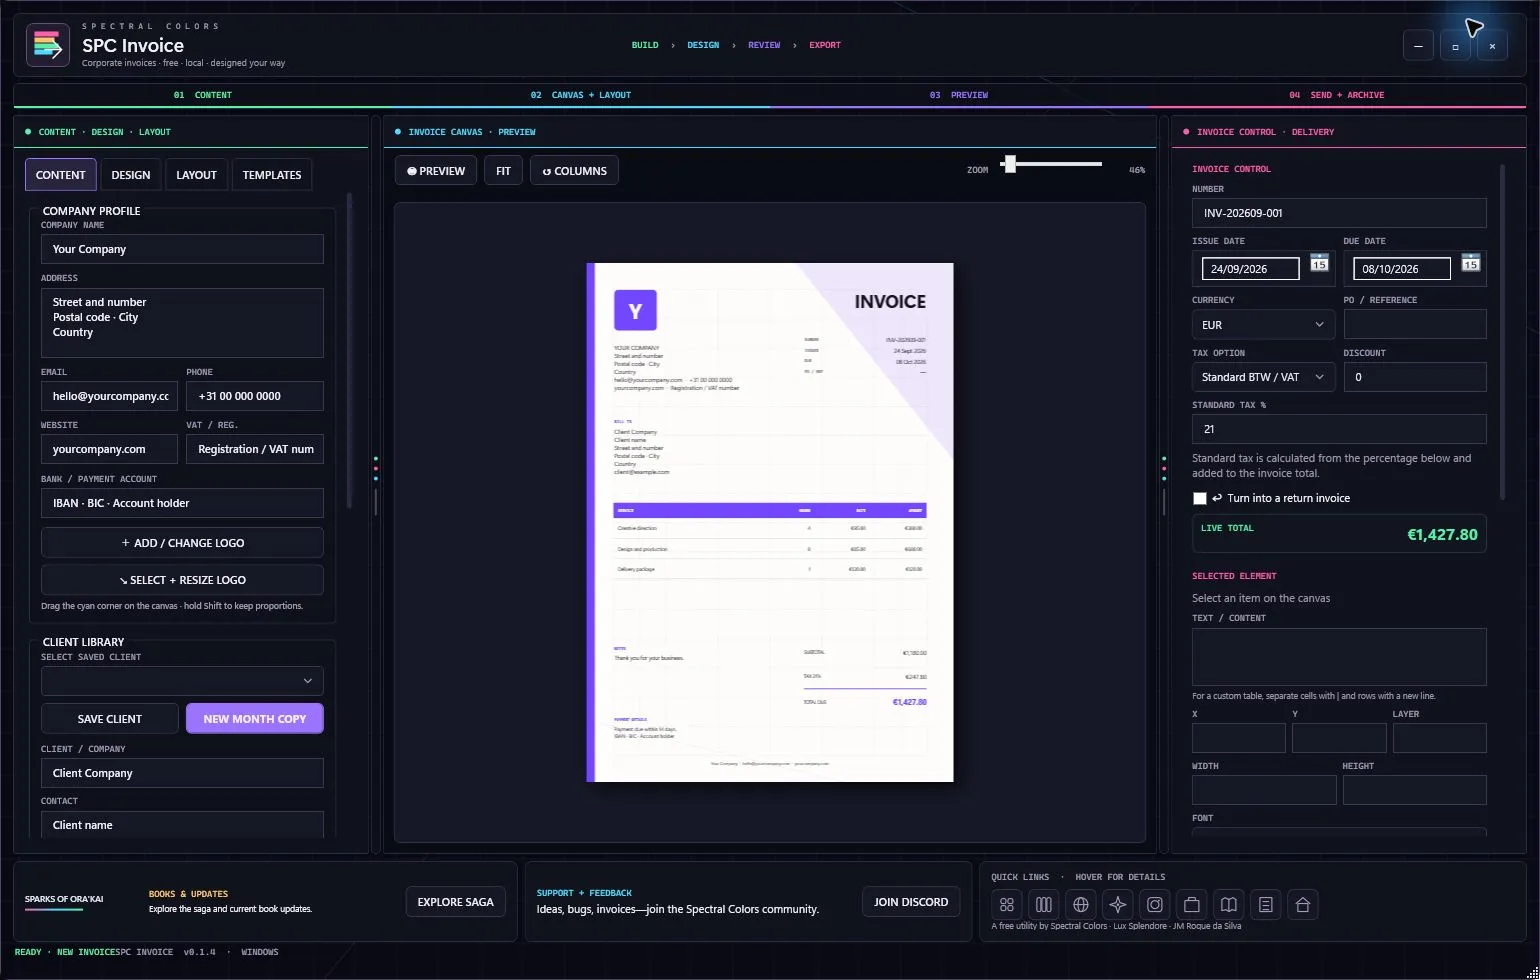
Task: Click the invoice Number field
Action: point(1339,213)
